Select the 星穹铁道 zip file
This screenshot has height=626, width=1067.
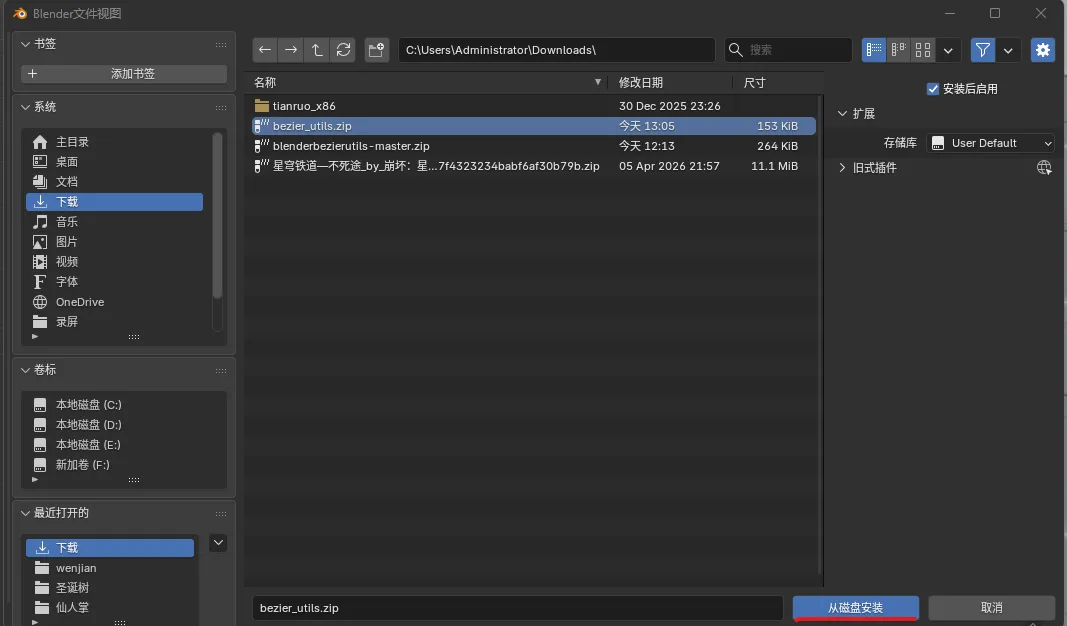pyautogui.click(x=534, y=166)
